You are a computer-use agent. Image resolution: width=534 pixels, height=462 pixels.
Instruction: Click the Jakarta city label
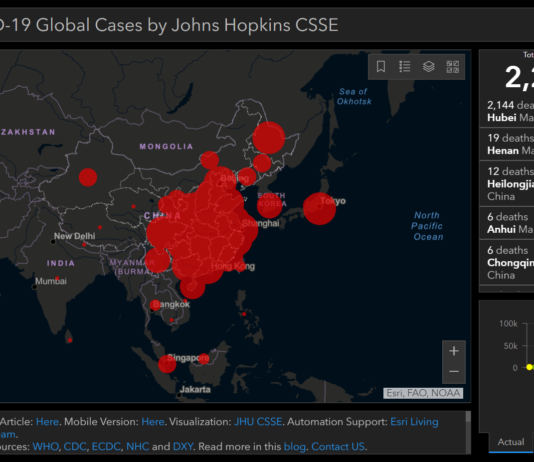[x=195, y=389]
